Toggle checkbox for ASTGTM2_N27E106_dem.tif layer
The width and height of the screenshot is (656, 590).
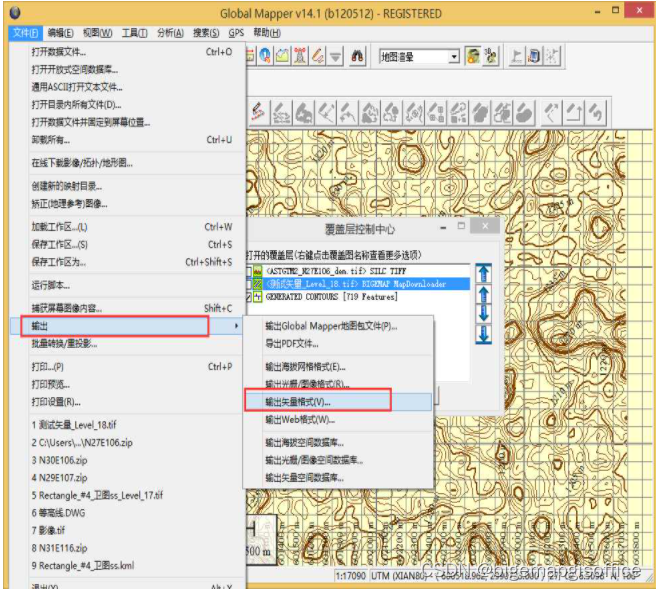pyautogui.click(x=249, y=271)
